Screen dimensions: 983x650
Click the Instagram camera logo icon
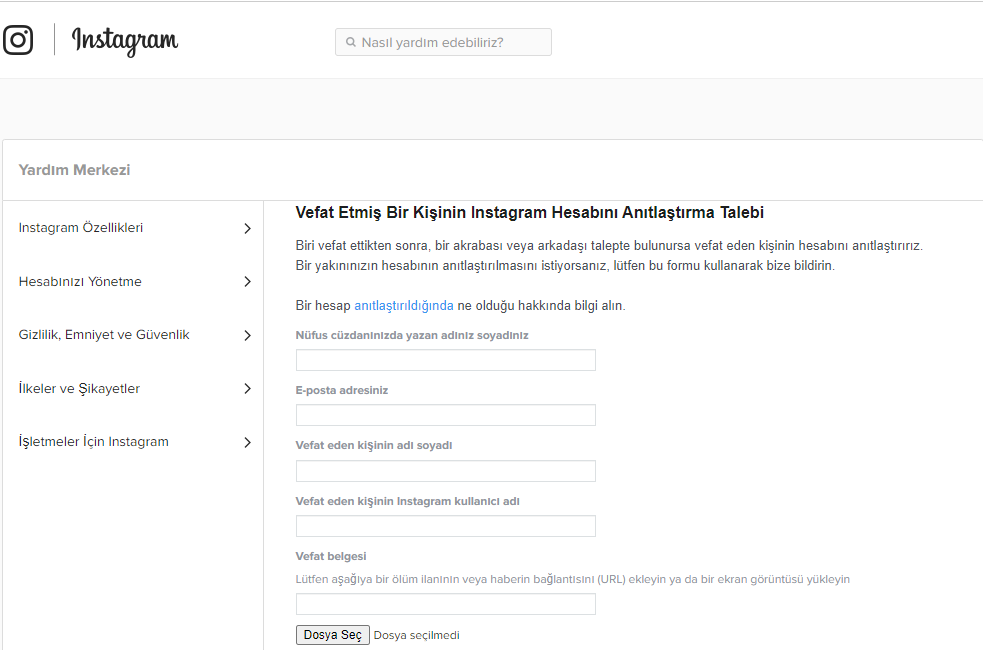click(18, 40)
